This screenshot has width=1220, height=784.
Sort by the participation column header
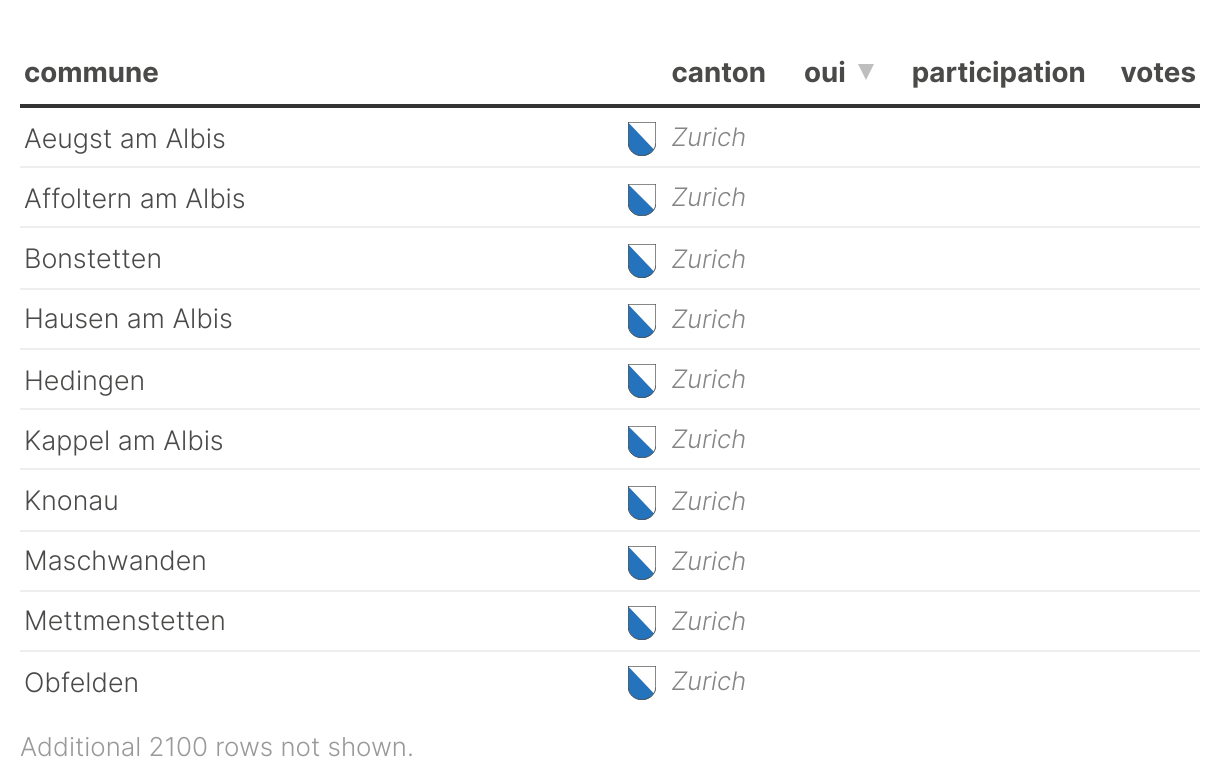(x=997, y=73)
